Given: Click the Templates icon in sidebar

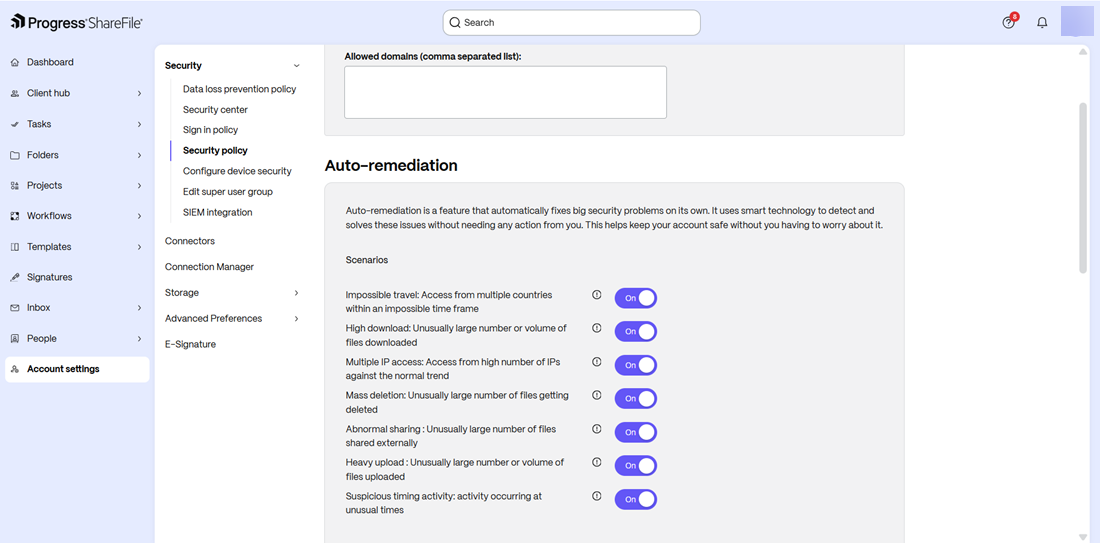Looking at the screenshot, I should tap(15, 247).
